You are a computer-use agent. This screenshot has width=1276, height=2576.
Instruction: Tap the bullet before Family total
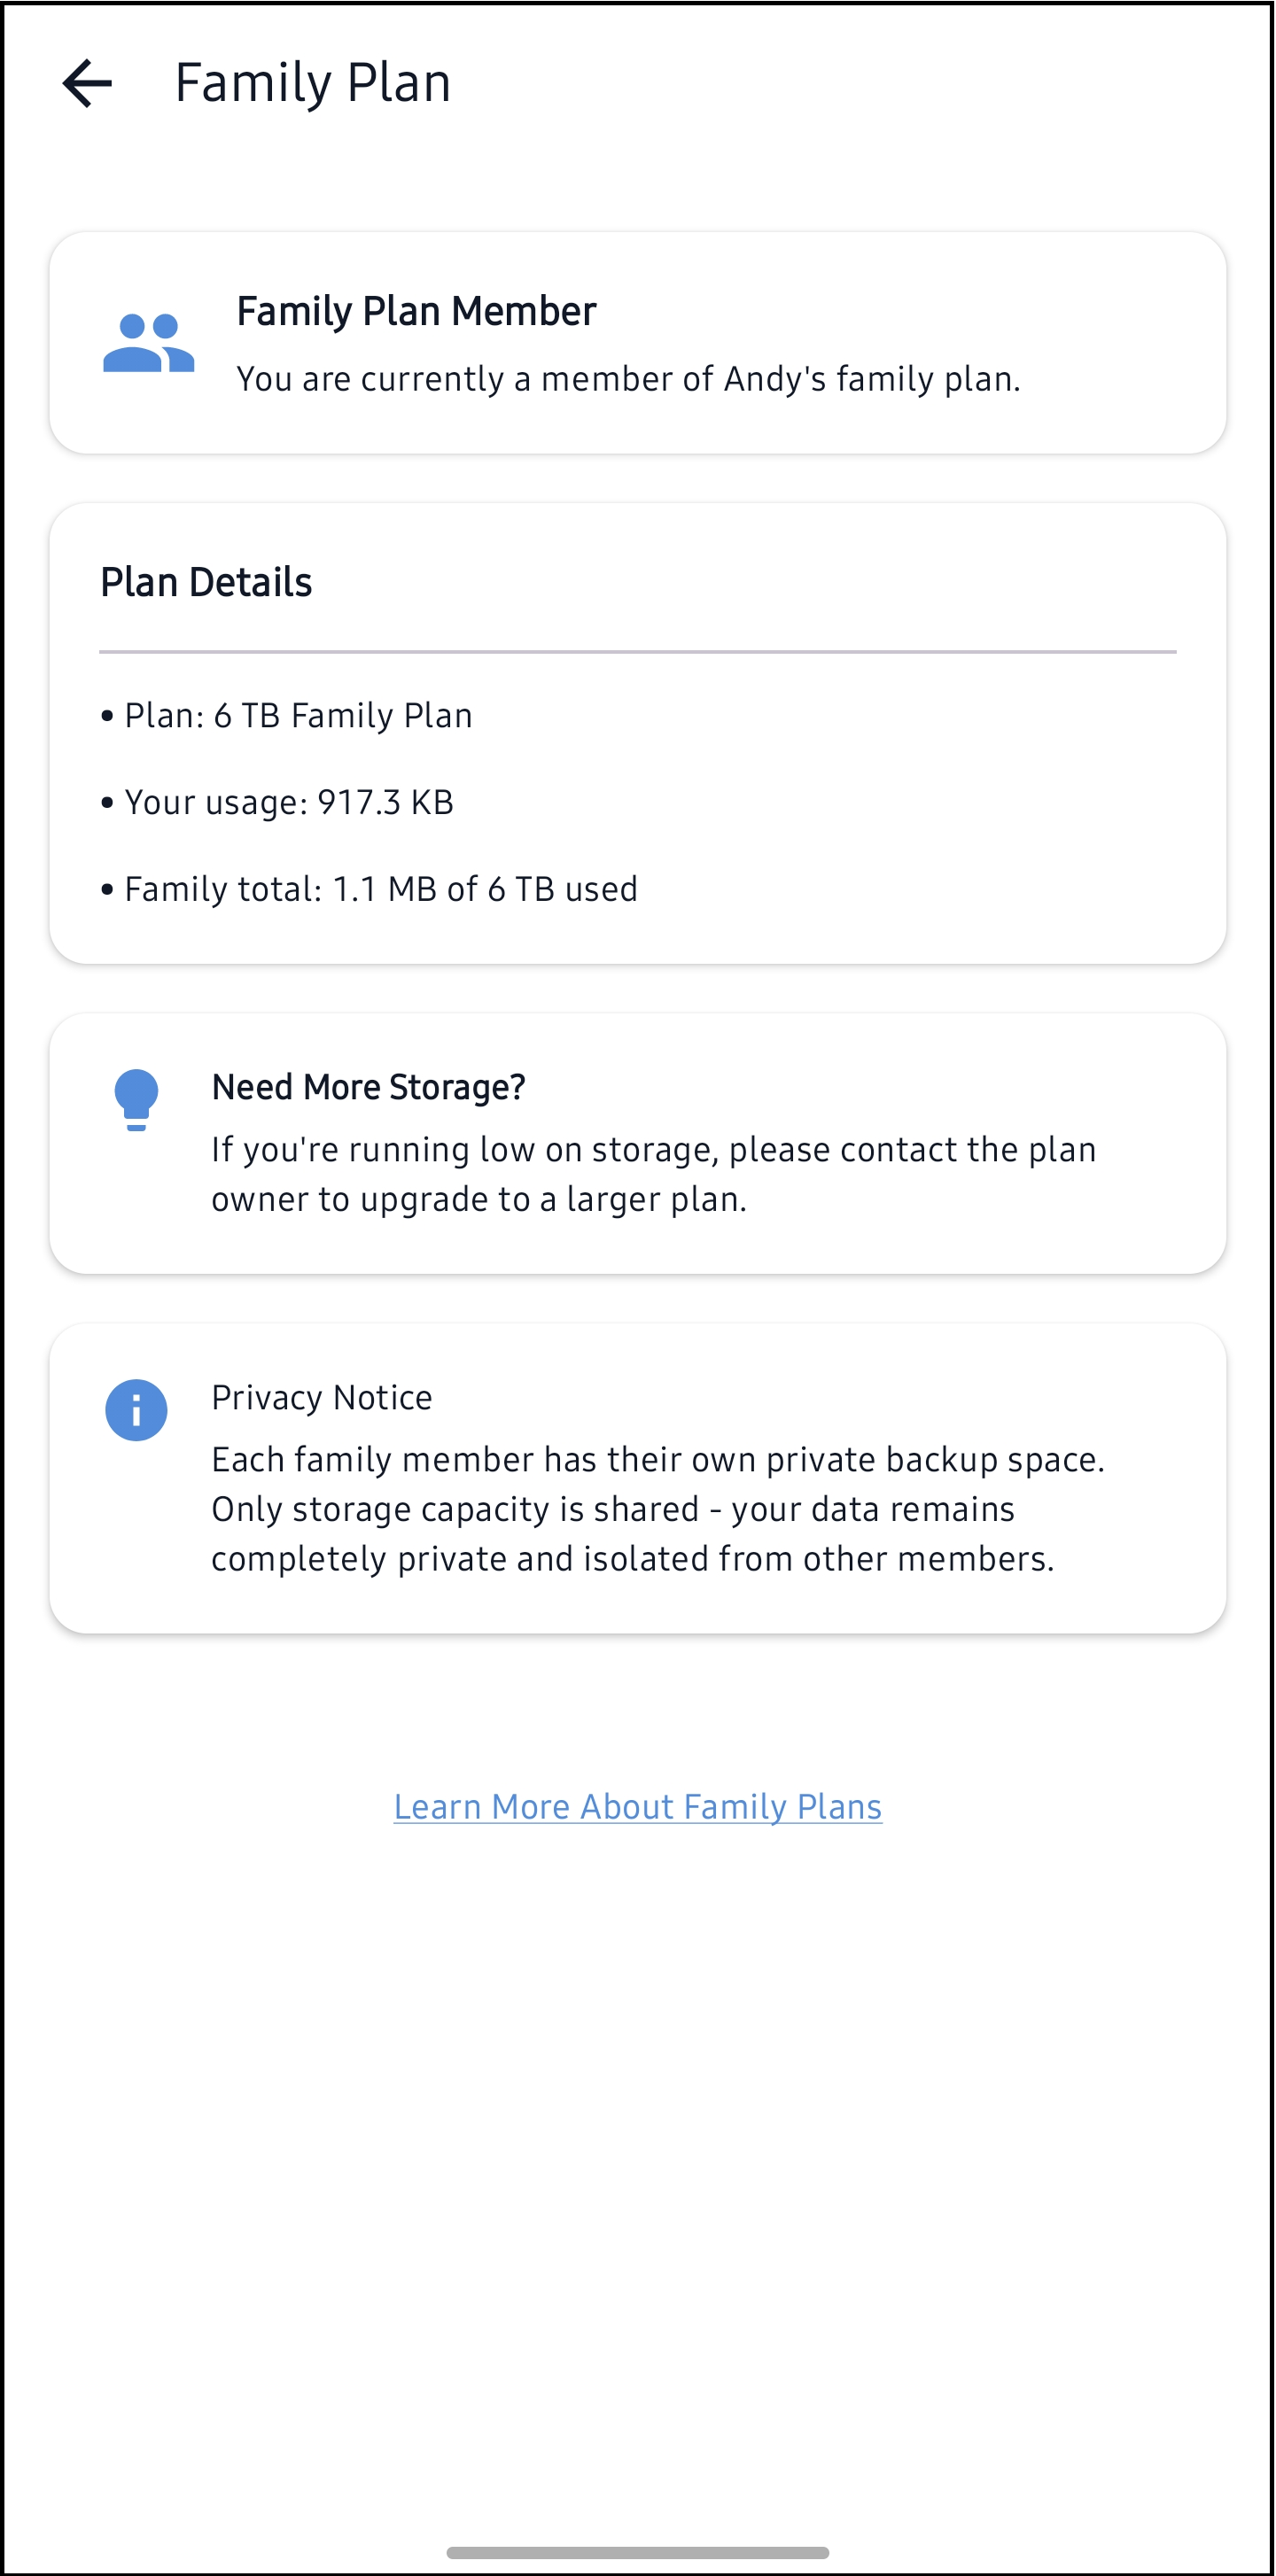(107, 890)
